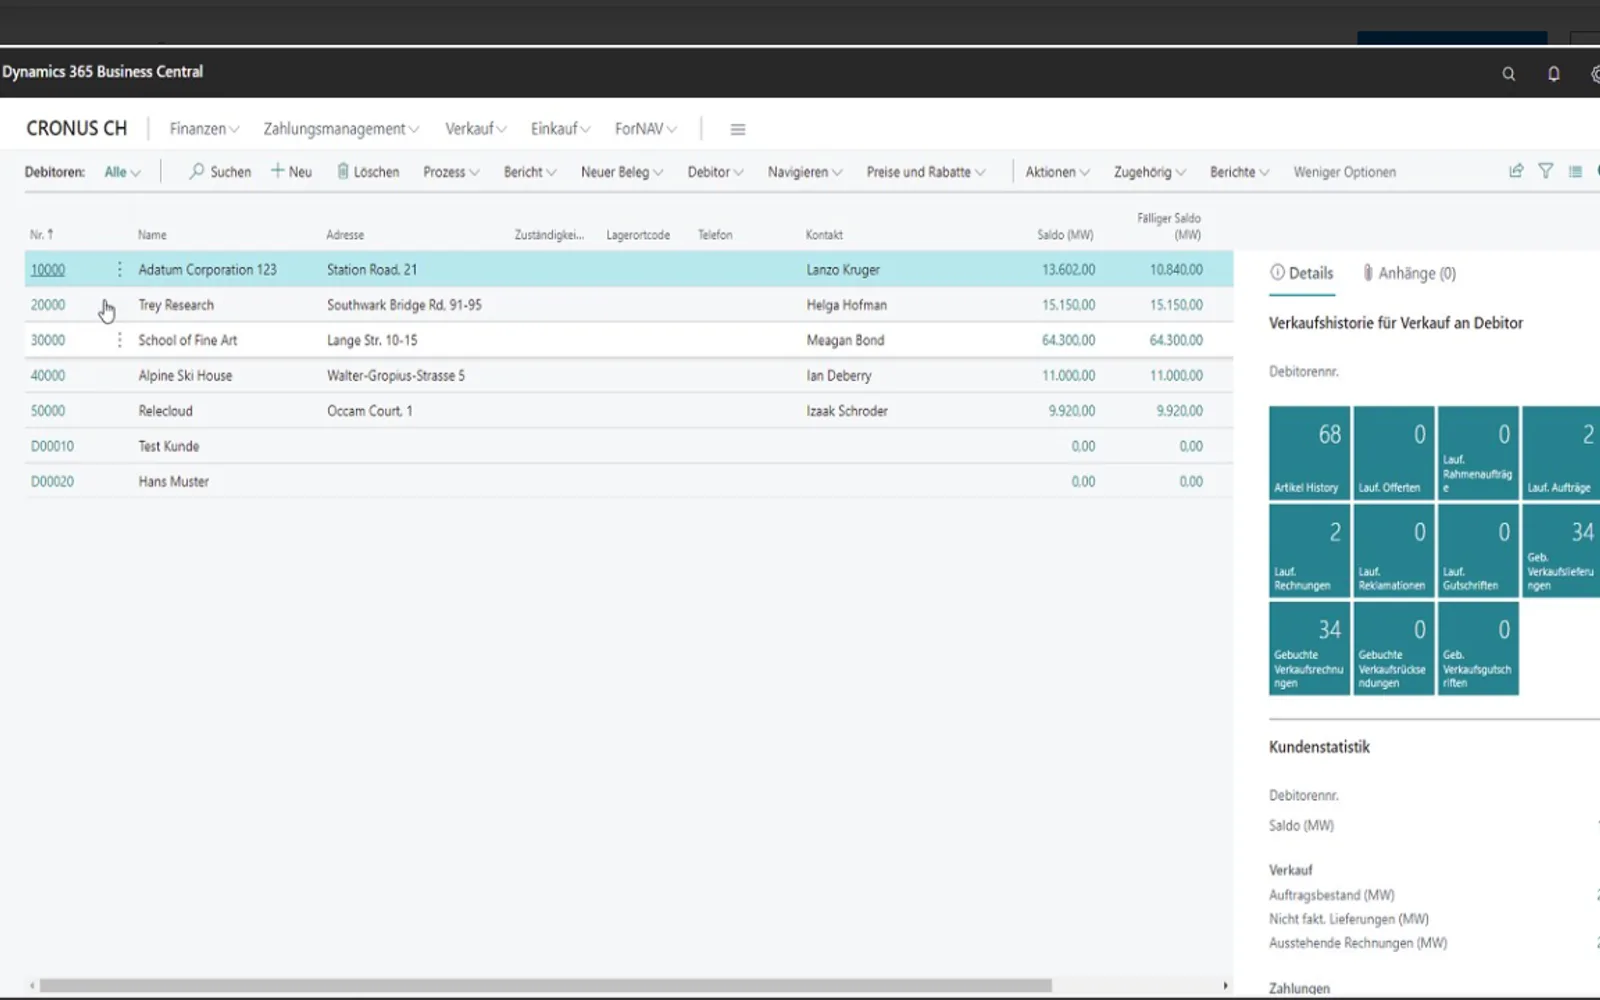Open the Artikel History tile showing 68

1309,452
